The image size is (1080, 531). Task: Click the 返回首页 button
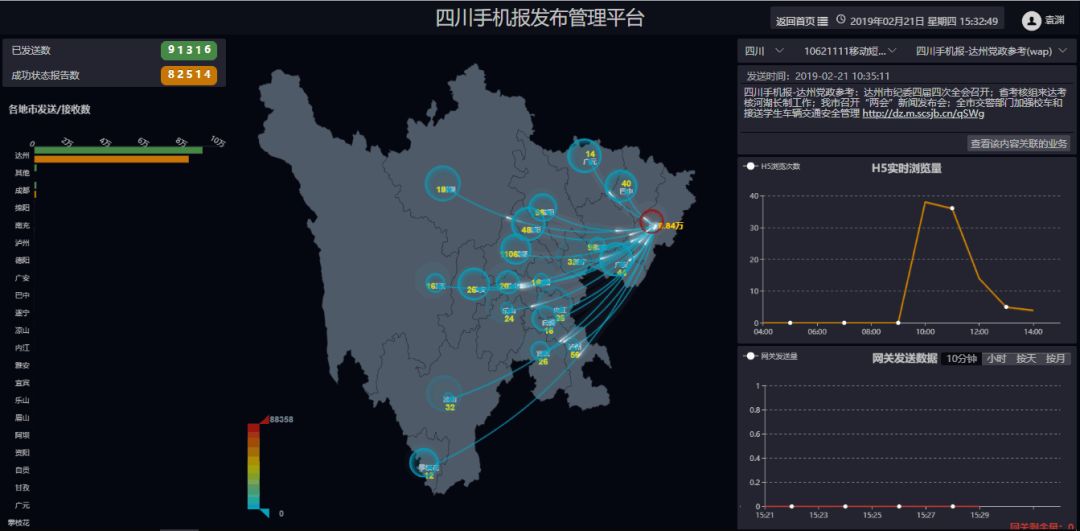pos(801,21)
